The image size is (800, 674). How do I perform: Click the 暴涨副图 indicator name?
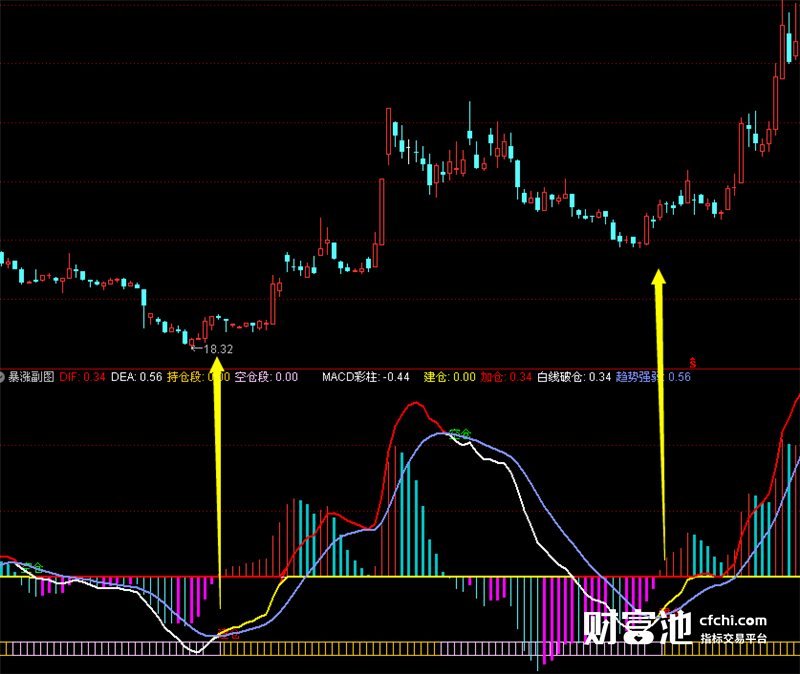(31, 377)
